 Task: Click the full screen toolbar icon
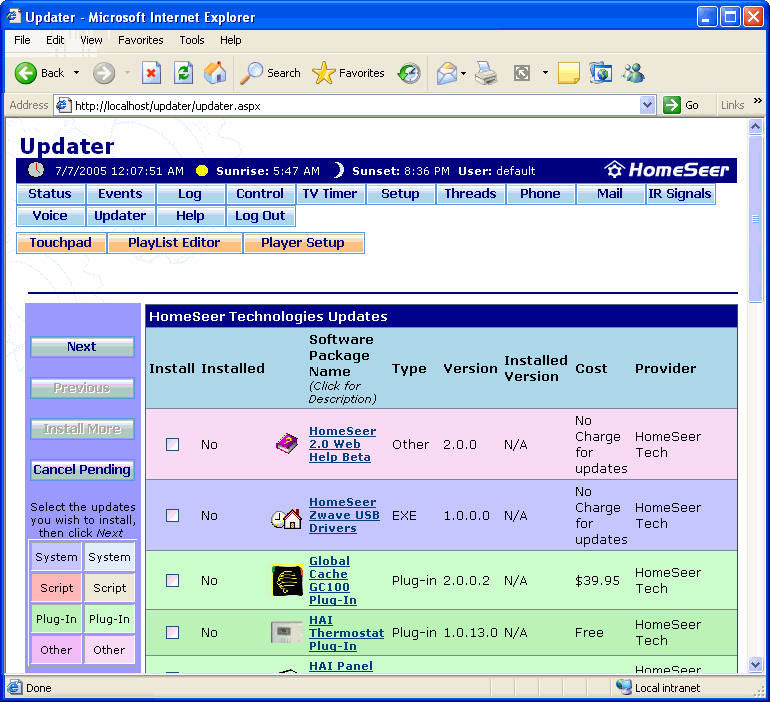pos(522,73)
